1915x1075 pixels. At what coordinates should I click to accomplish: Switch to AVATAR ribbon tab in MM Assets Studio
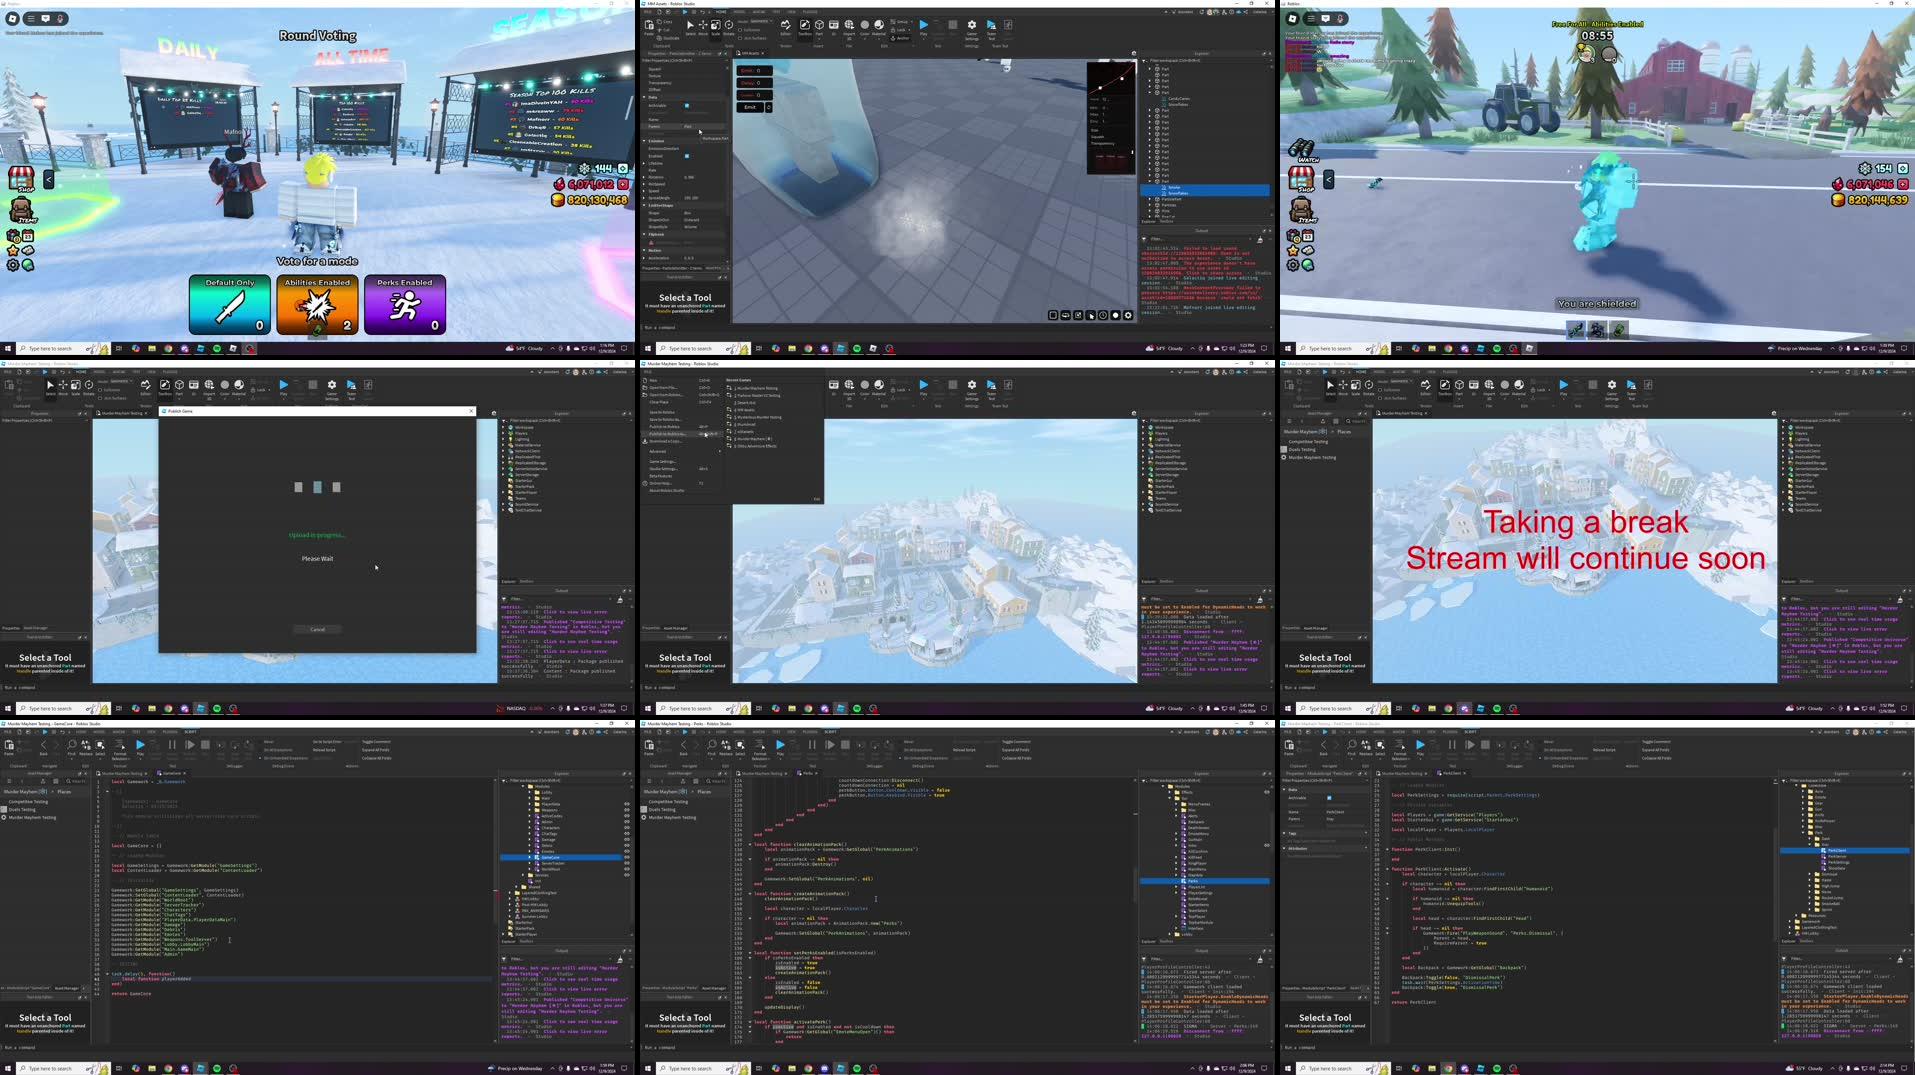point(759,12)
